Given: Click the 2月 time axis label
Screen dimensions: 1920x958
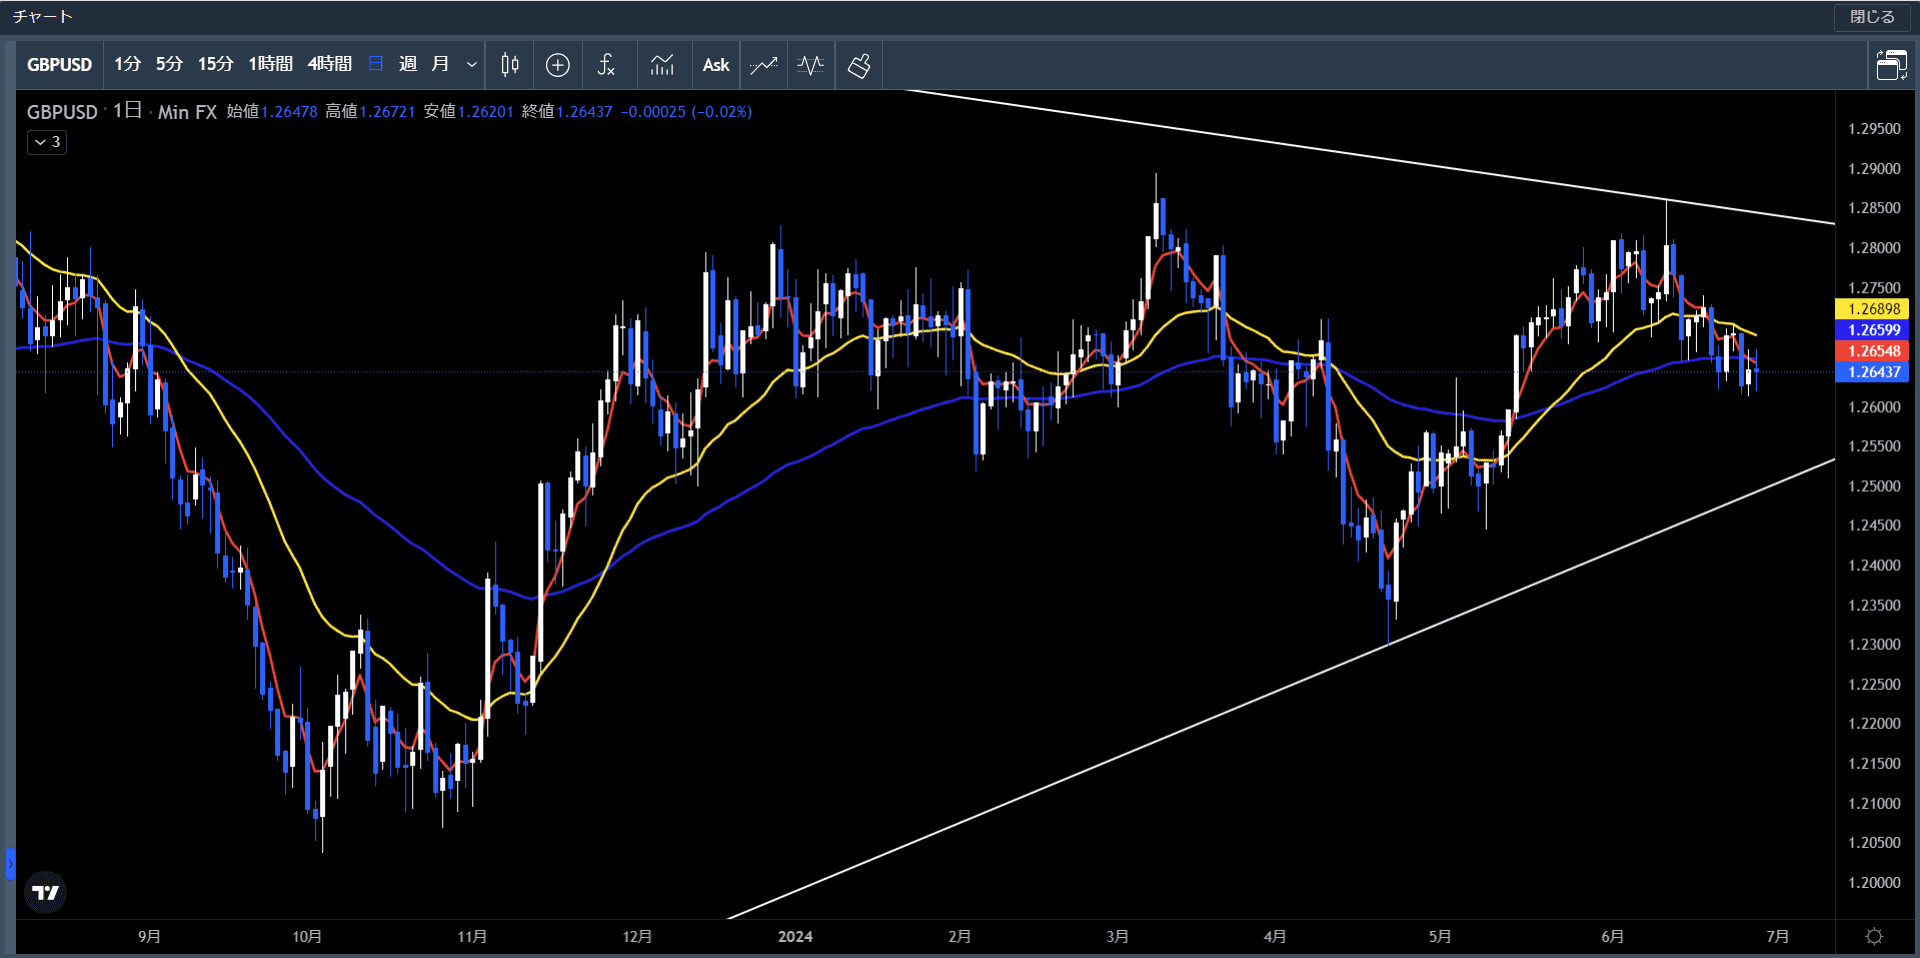Looking at the screenshot, I should [x=959, y=937].
